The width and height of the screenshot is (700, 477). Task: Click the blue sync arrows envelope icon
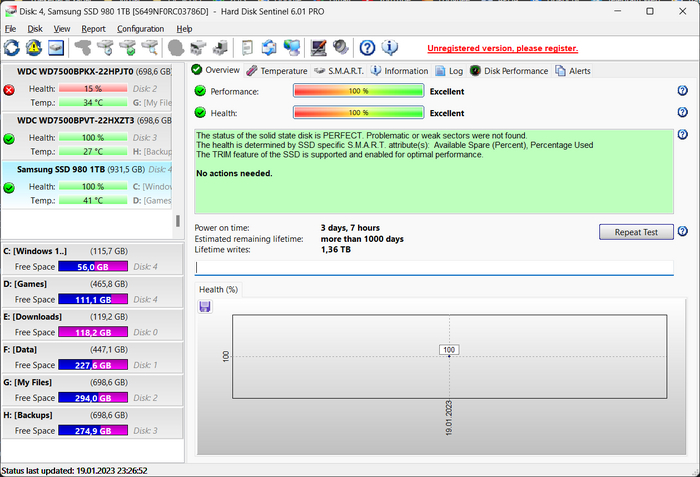(x=269, y=48)
